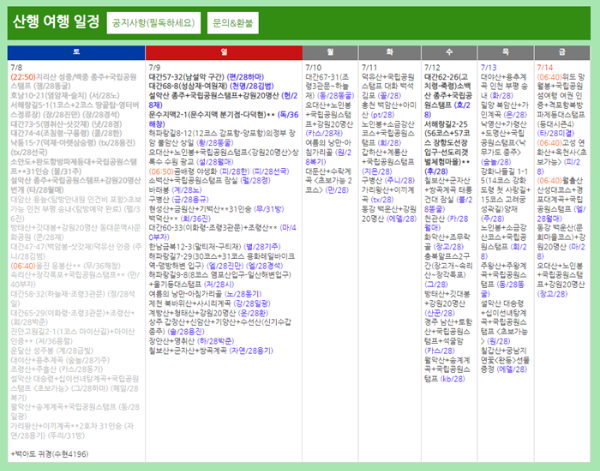This screenshot has width=600, height=471.
Task: Click the blue 7/13 date label
Action: [488, 67]
